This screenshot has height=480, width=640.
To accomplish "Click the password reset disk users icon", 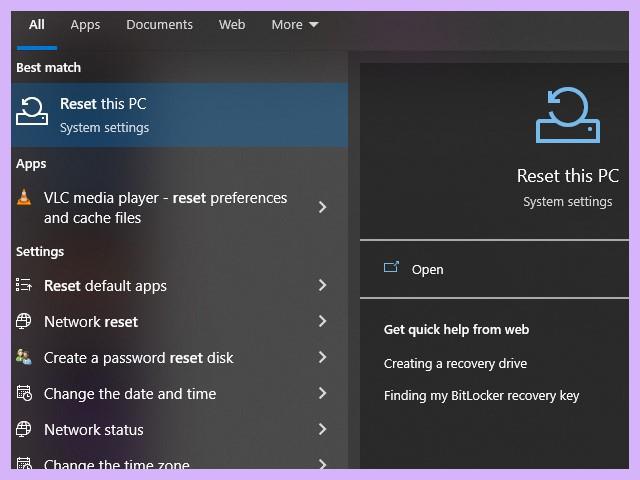I will click(x=24, y=357).
